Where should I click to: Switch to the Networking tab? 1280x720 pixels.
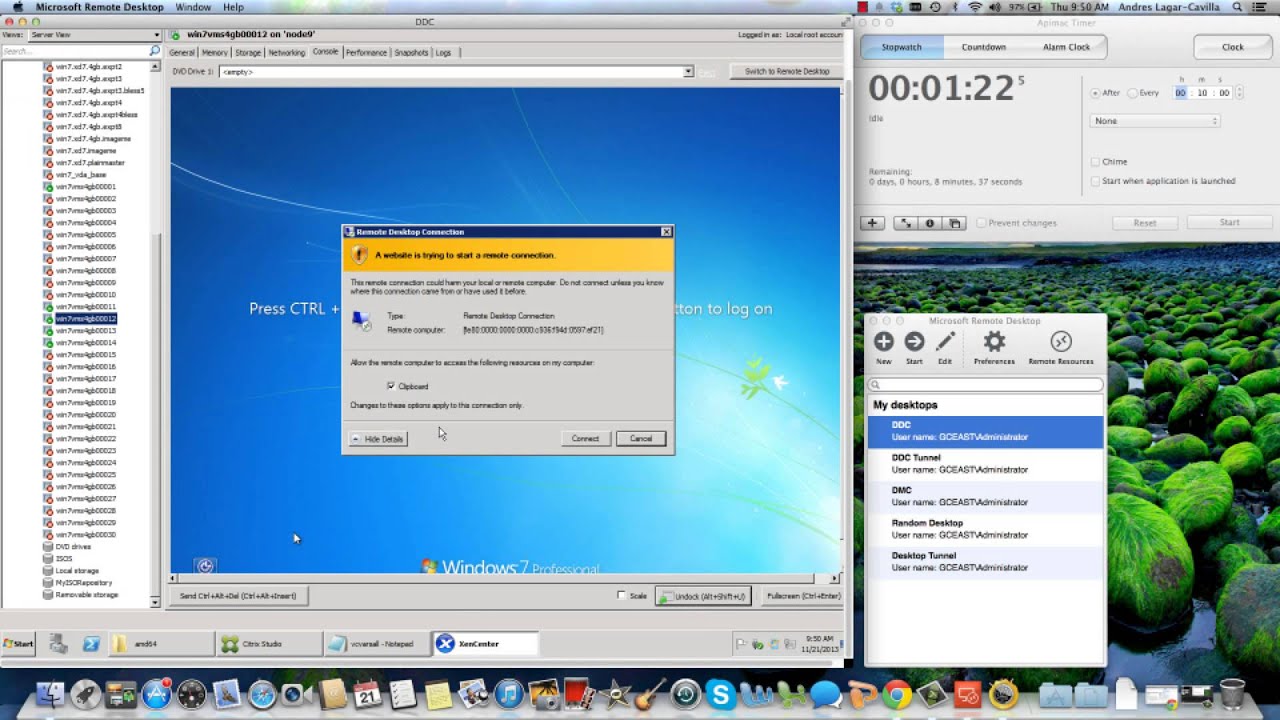coord(287,52)
